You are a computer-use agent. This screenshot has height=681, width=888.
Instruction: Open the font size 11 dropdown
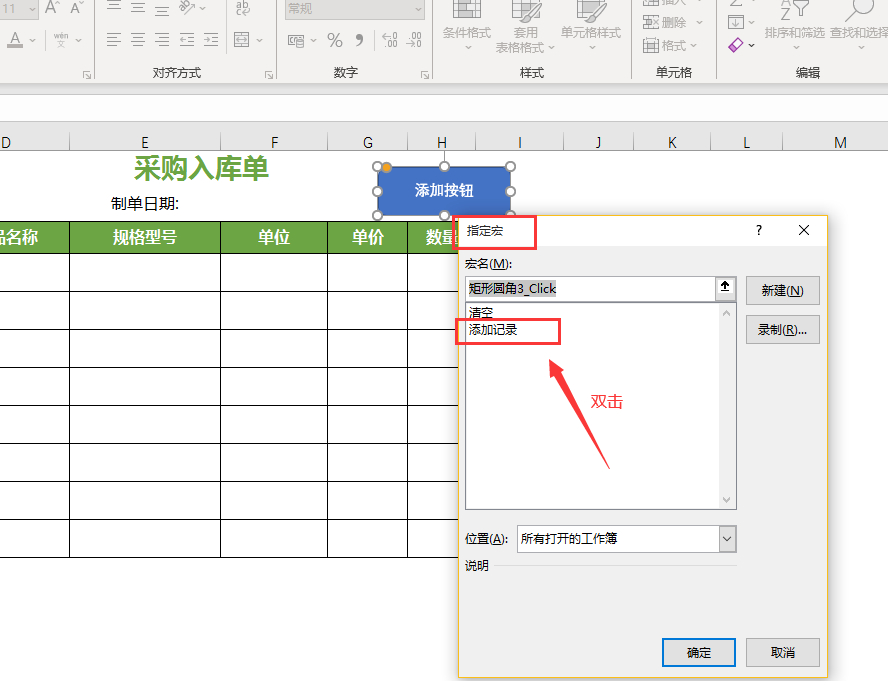click(x=32, y=8)
